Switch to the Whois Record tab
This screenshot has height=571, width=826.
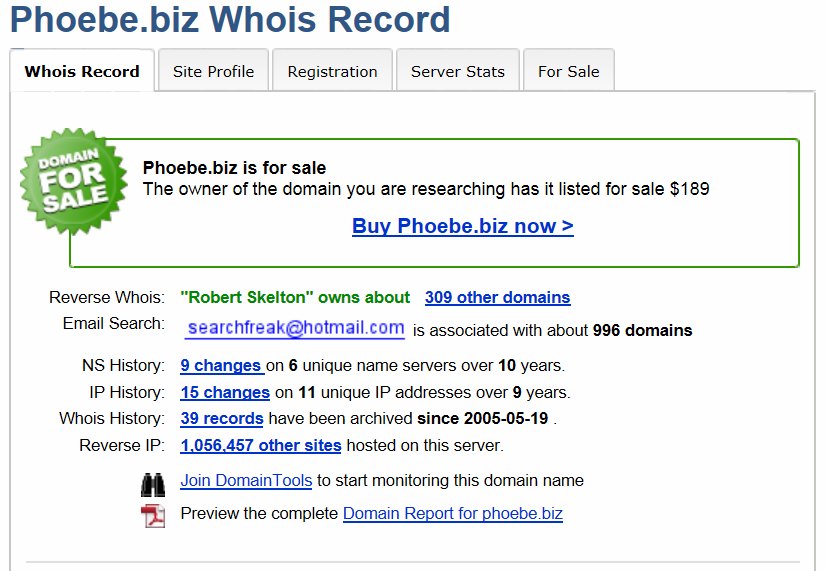click(82, 71)
